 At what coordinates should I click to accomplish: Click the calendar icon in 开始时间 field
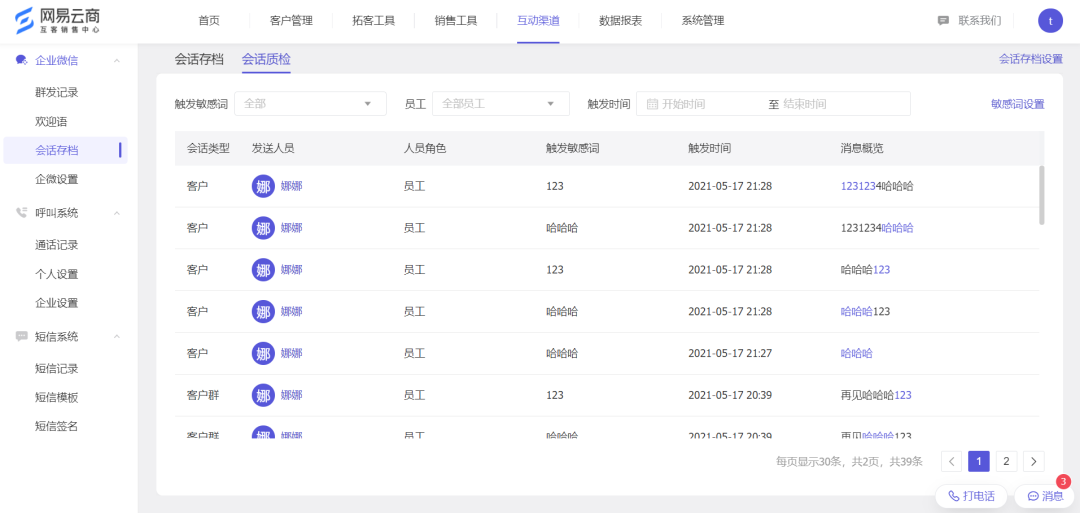(652, 104)
